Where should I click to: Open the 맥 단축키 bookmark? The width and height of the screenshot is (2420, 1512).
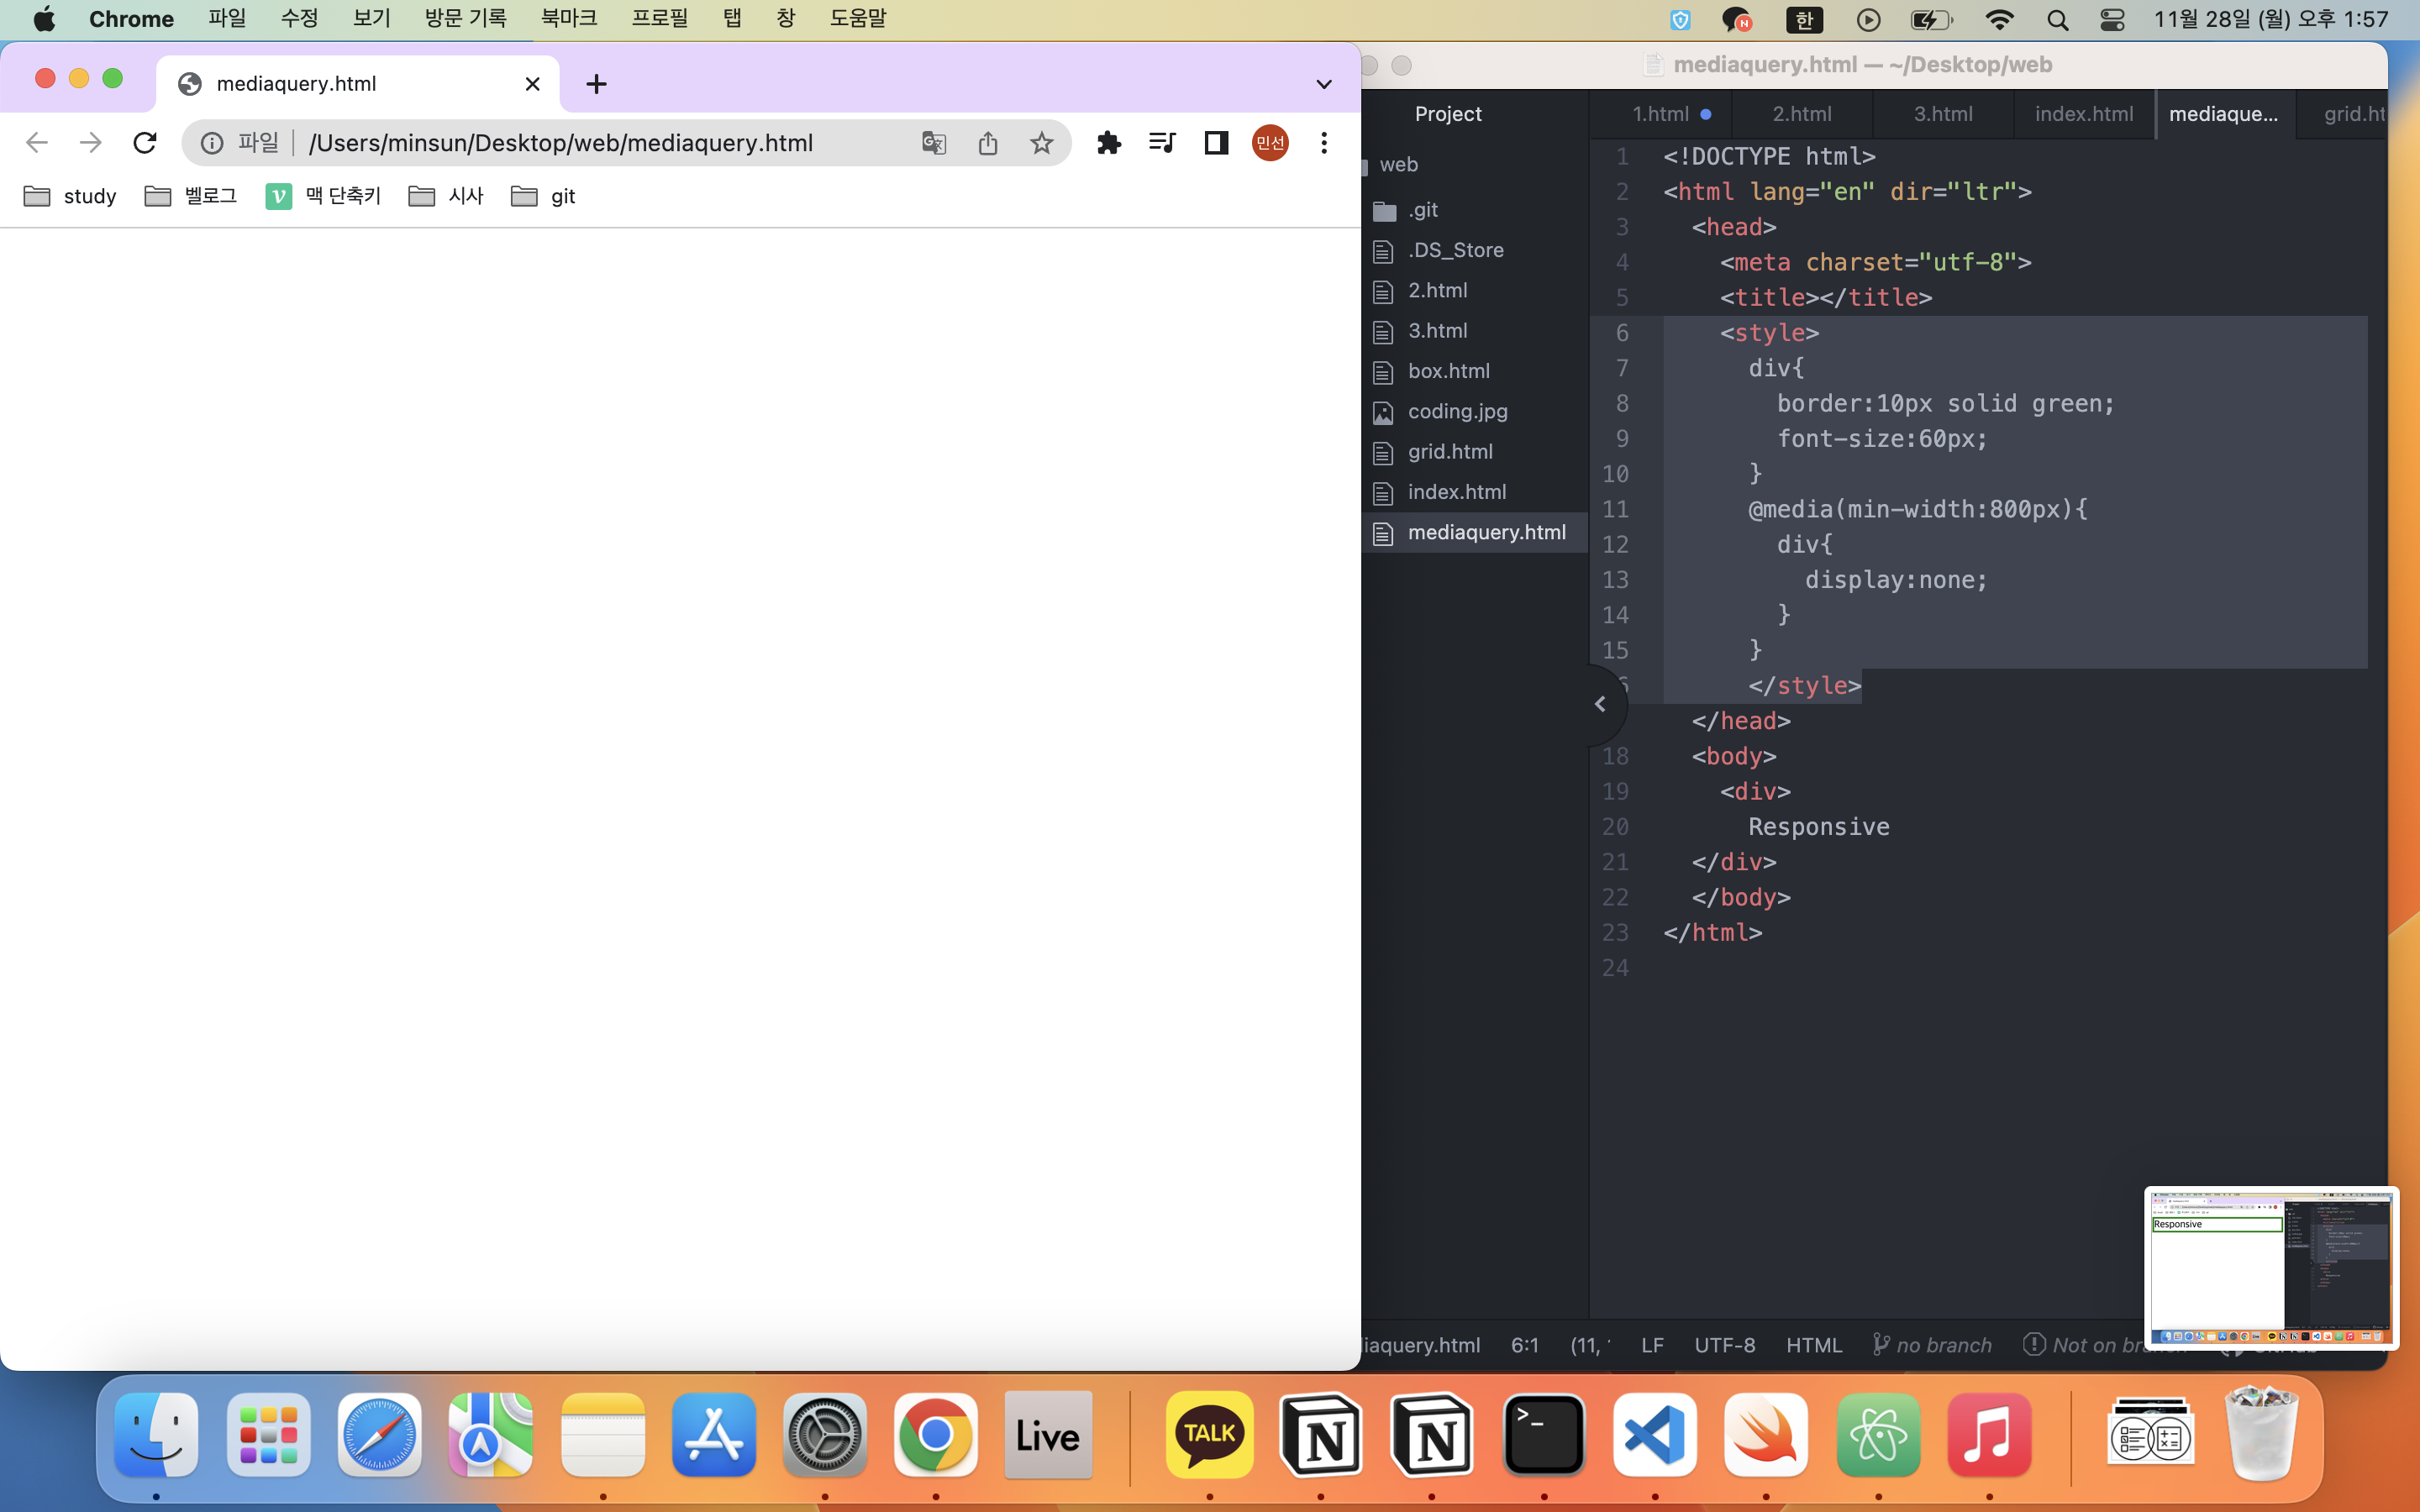point(323,196)
